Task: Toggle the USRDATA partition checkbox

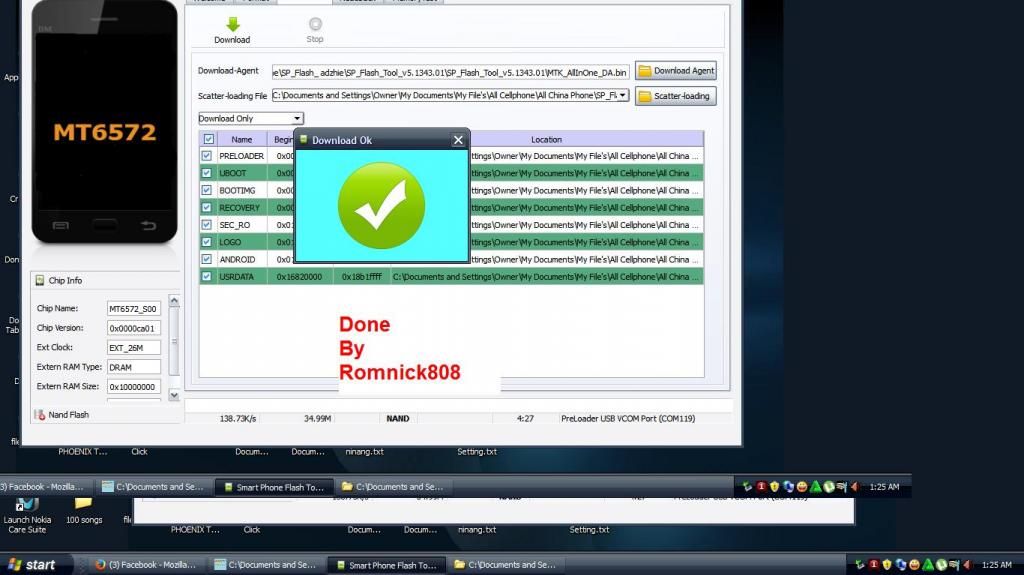Action: point(207,277)
